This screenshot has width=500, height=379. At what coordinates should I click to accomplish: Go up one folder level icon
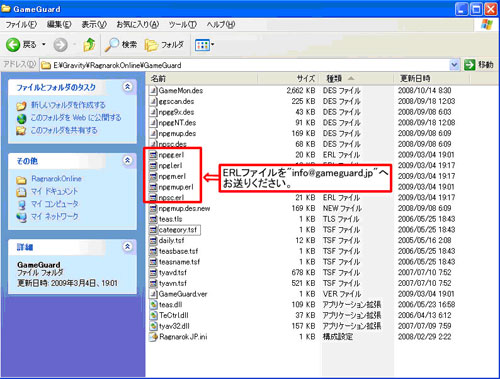click(89, 44)
